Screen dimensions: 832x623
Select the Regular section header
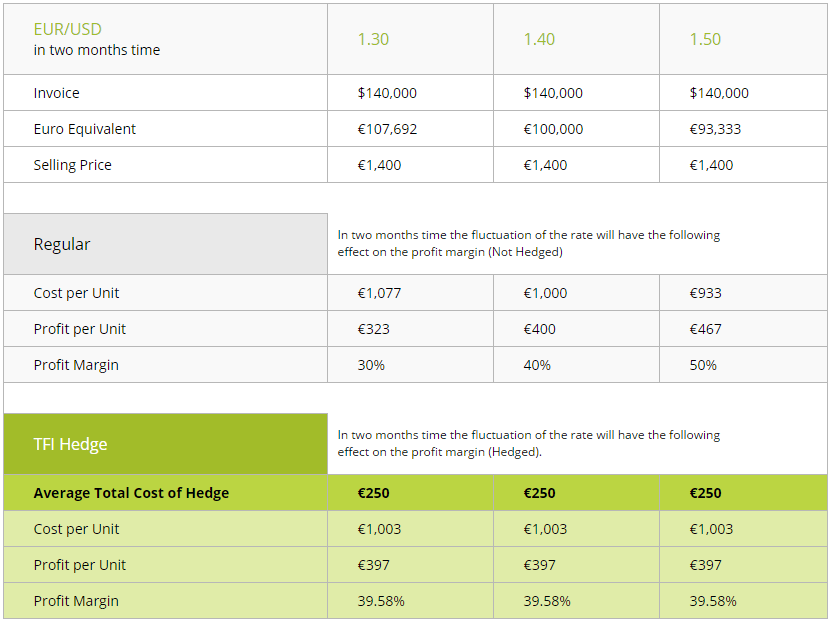point(62,243)
